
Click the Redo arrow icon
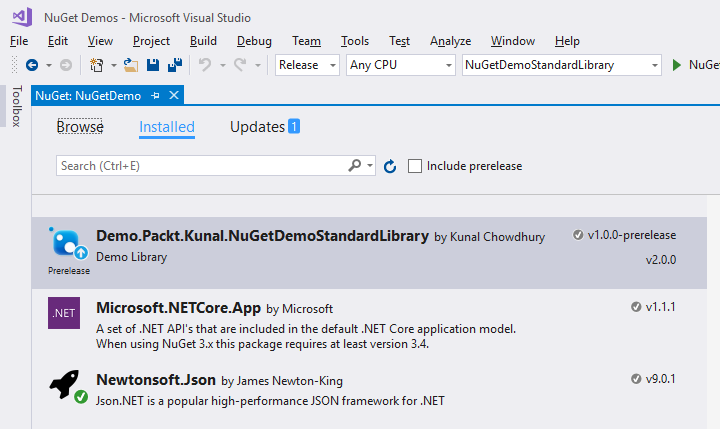click(240, 65)
